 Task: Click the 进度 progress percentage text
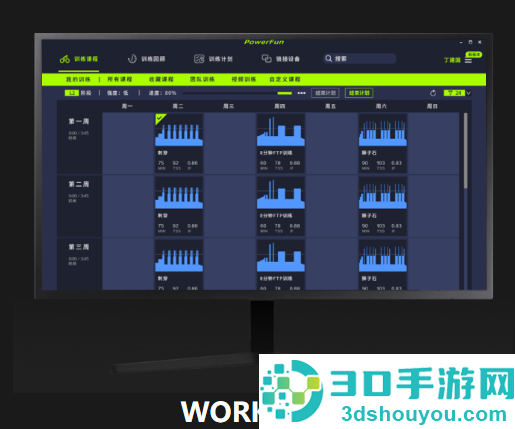[x=162, y=93]
